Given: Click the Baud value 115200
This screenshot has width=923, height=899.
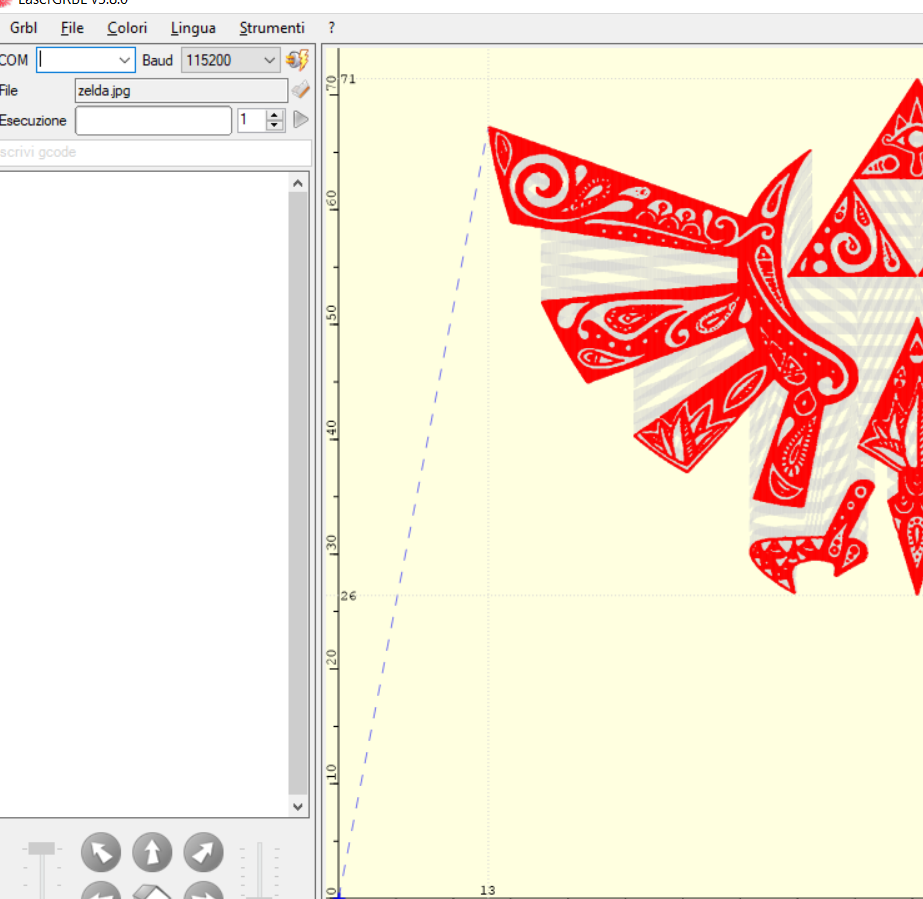Looking at the screenshot, I should [x=209, y=60].
